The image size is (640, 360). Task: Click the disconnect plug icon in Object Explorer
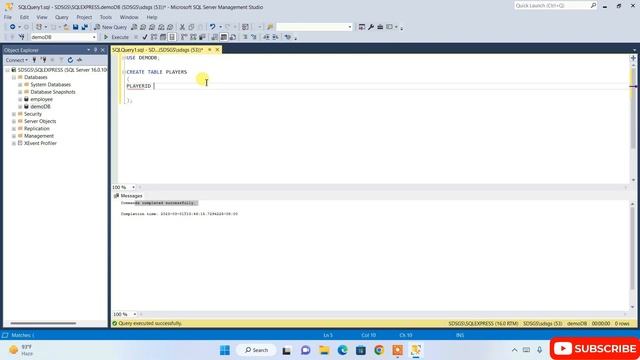point(44,60)
